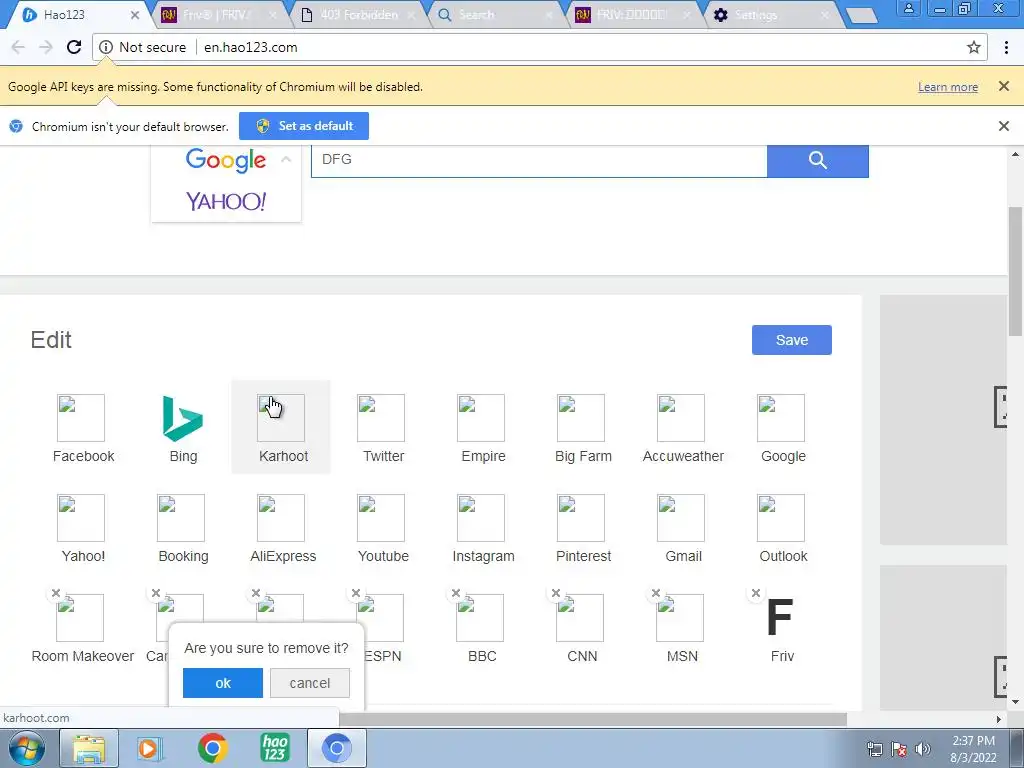
Task: Open the Big Farm shortcut tile
Action: [583, 428]
